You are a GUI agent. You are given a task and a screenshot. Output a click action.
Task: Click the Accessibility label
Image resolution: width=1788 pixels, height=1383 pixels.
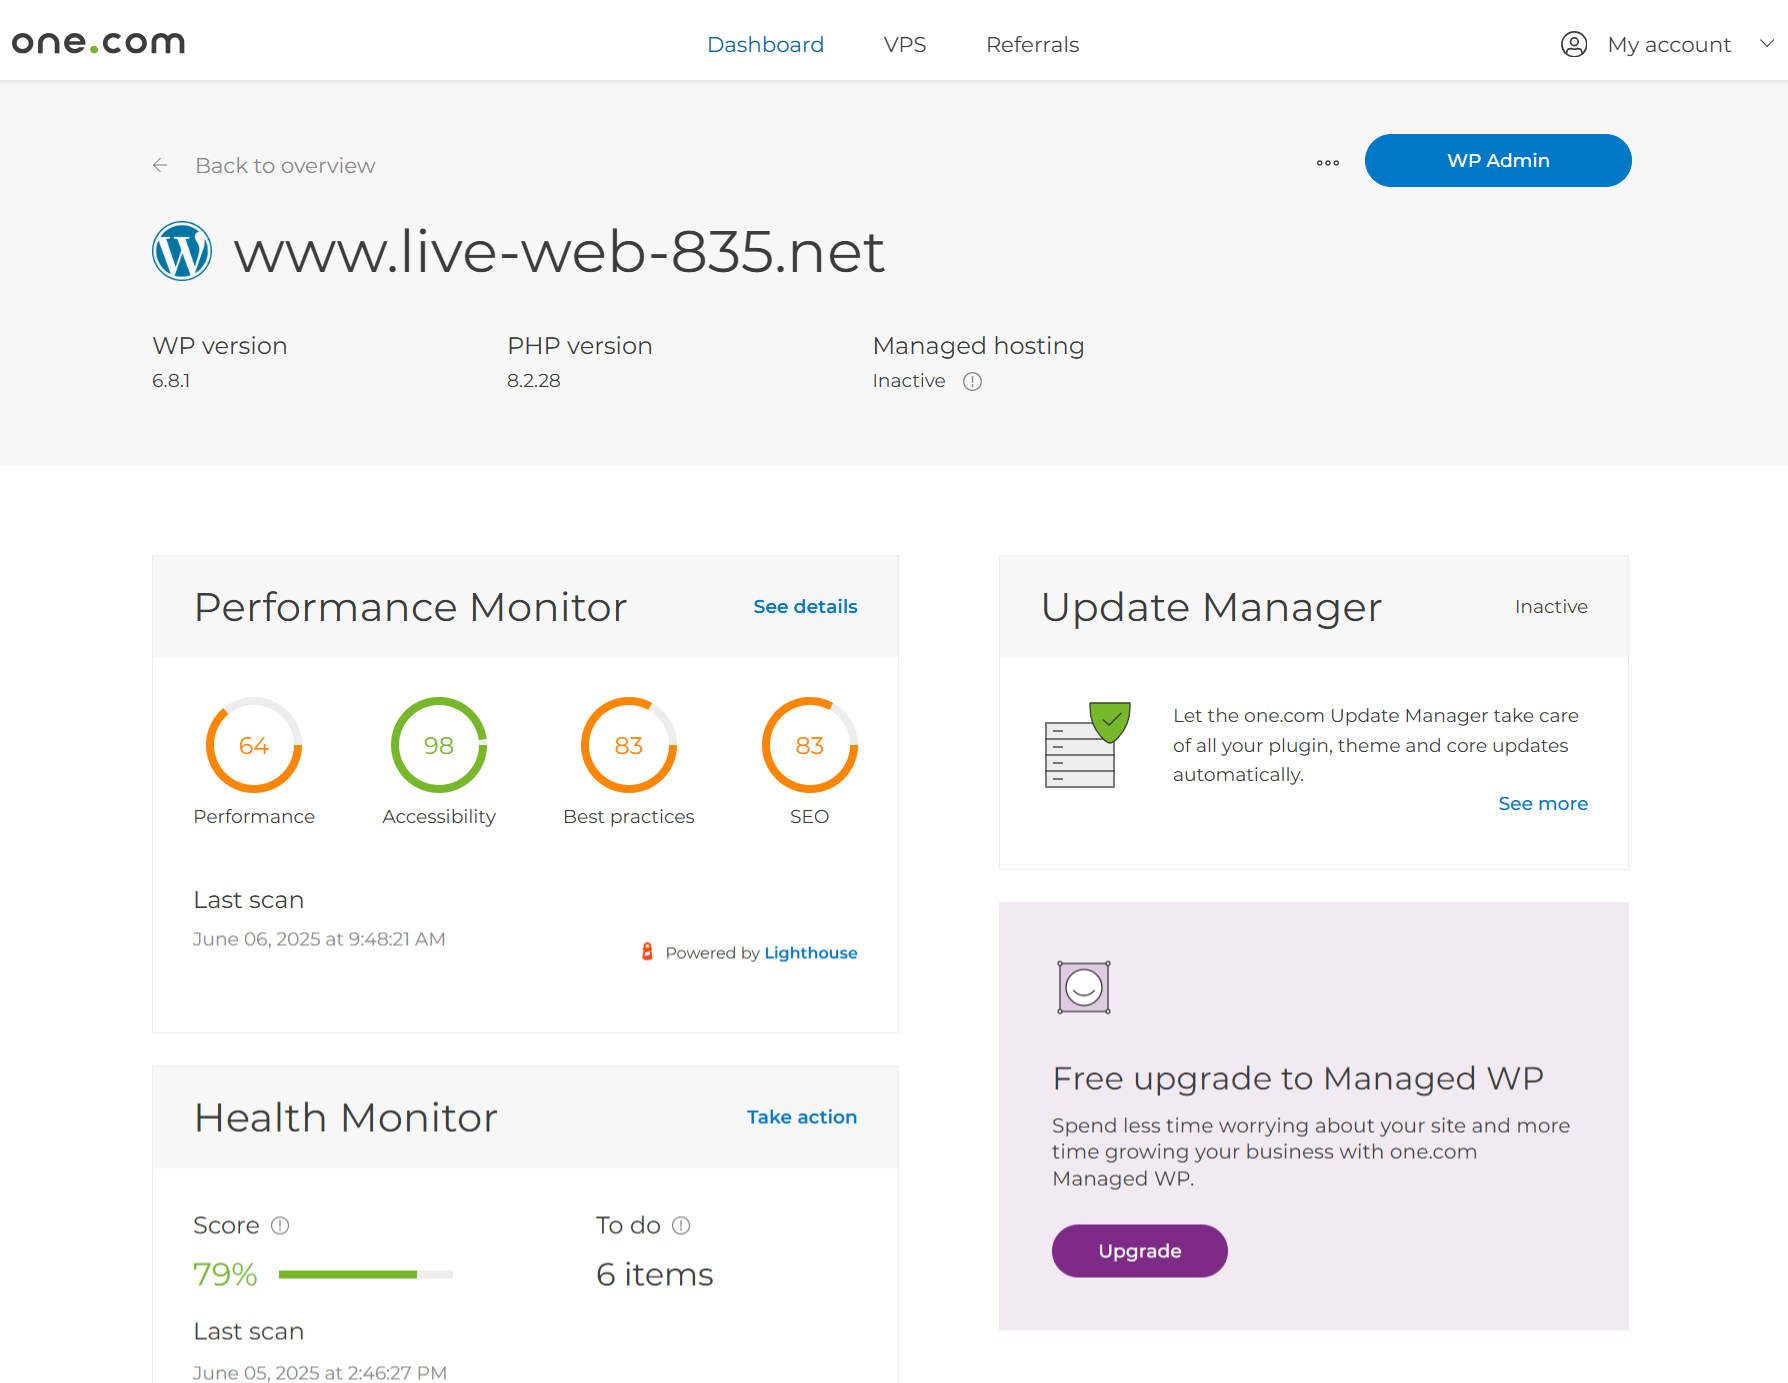point(439,817)
